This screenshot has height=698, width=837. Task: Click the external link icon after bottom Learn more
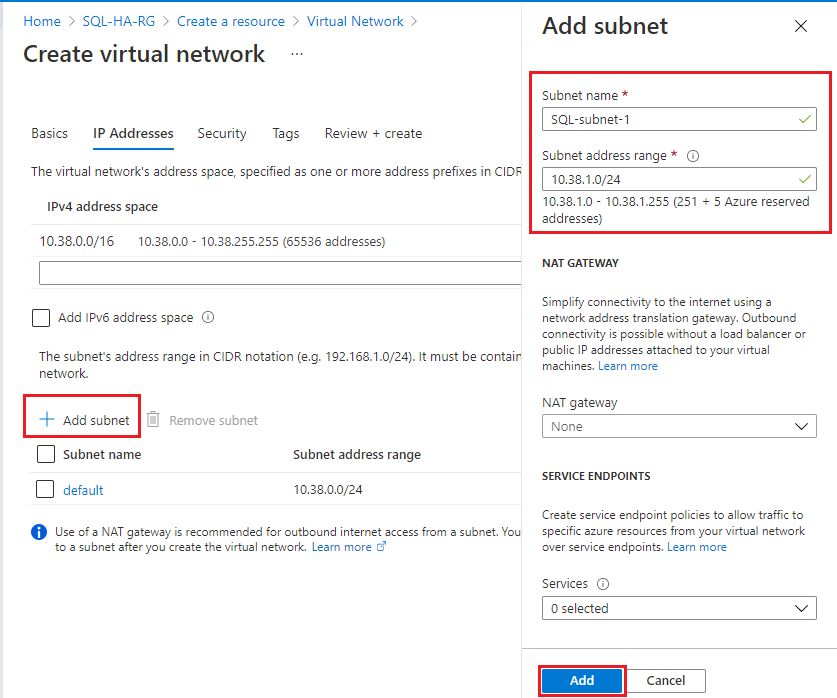tap(380, 547)
